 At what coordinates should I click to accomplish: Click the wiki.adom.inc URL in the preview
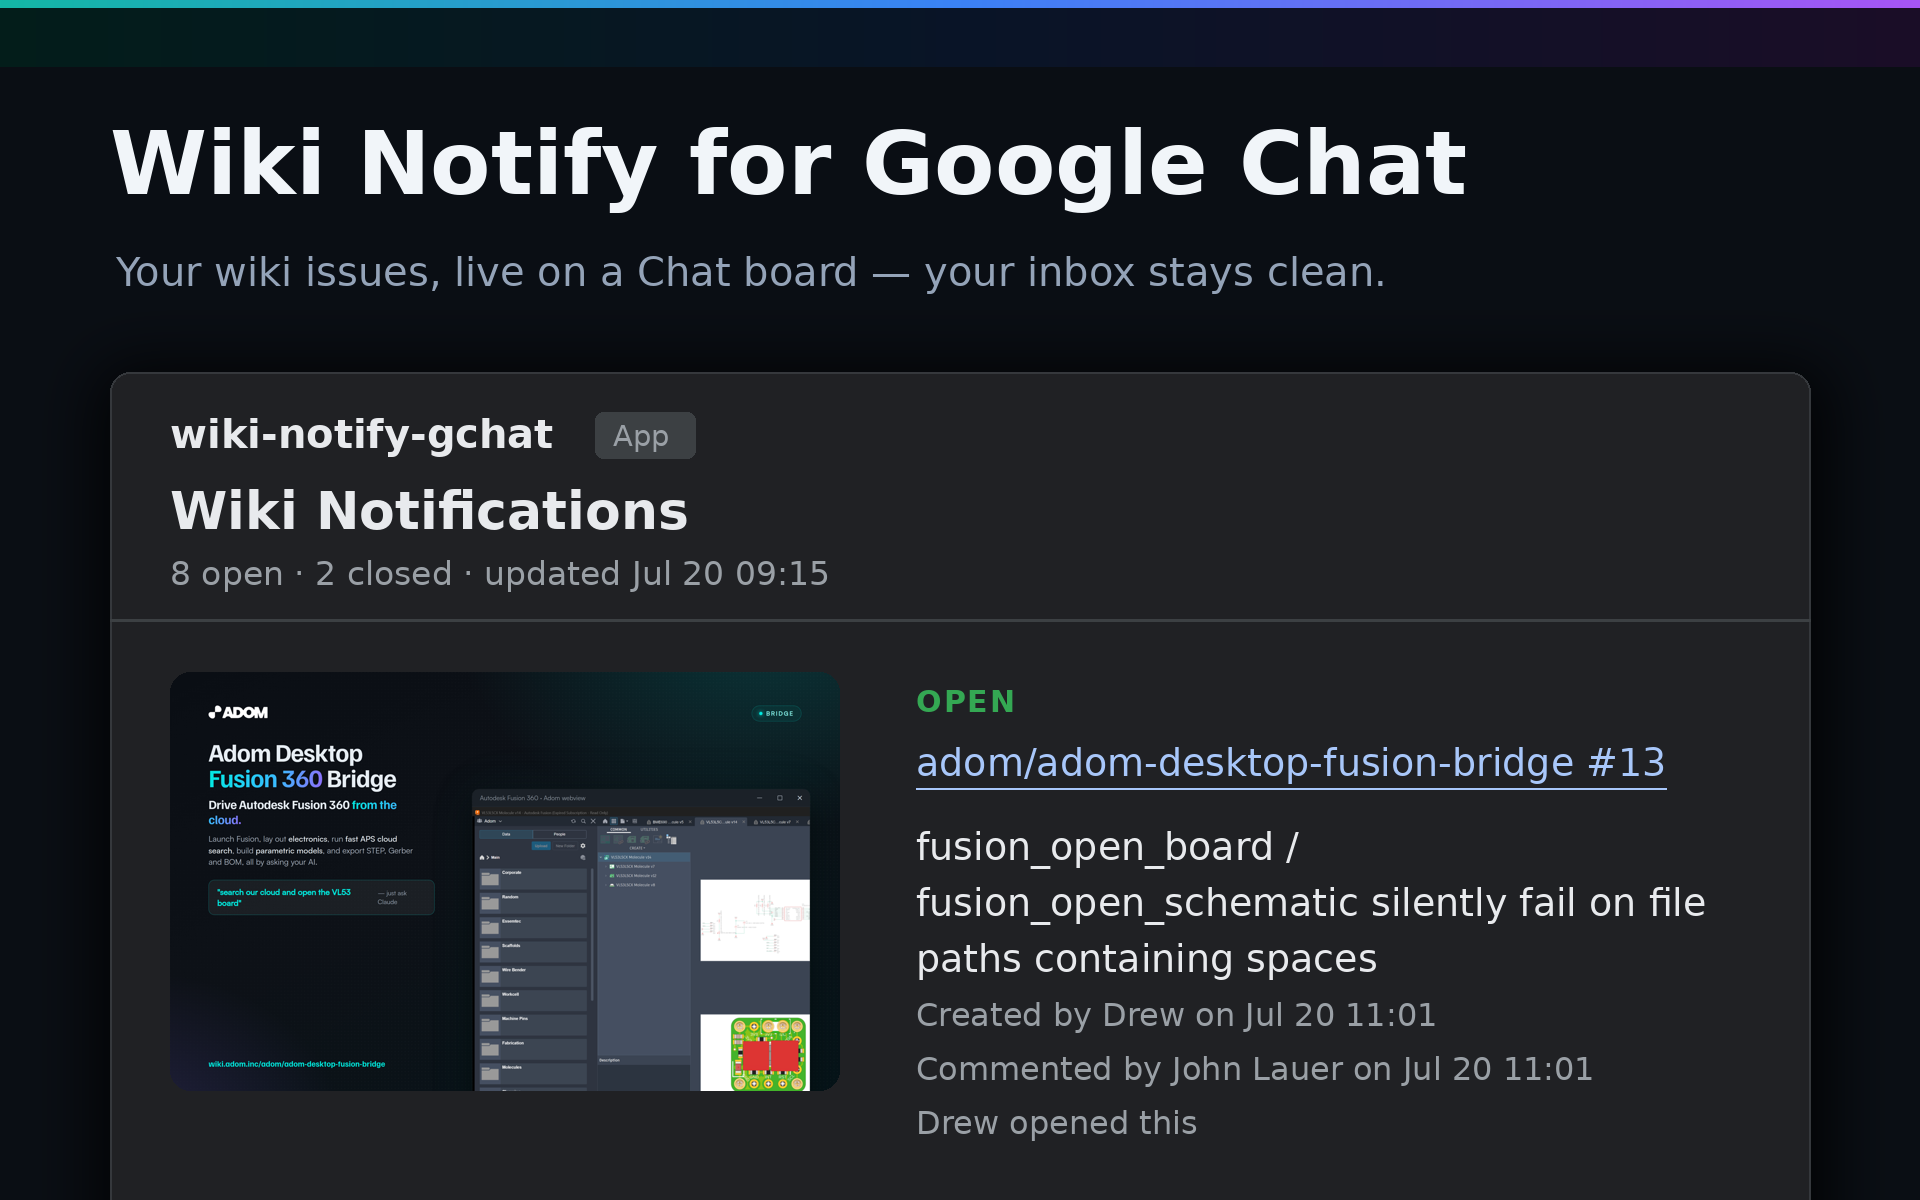297,1064
